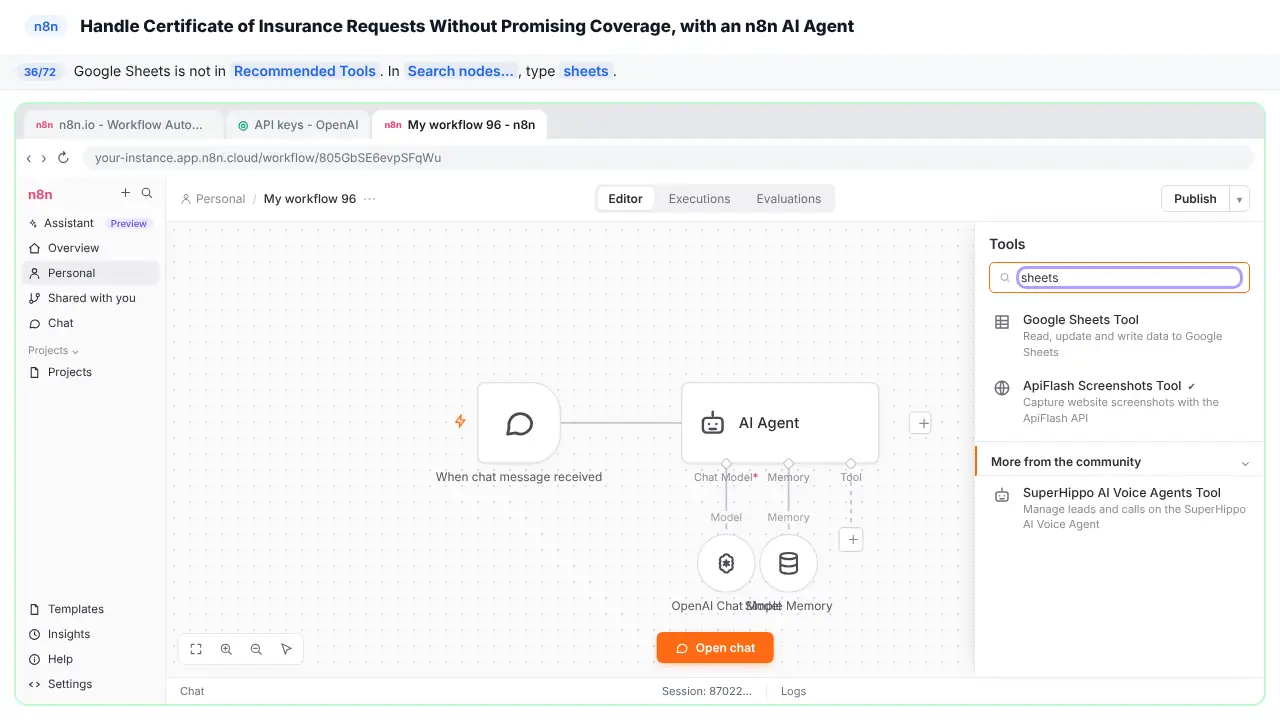Click the fit-to-view icon on the canvas toolbar

point(196,649)
